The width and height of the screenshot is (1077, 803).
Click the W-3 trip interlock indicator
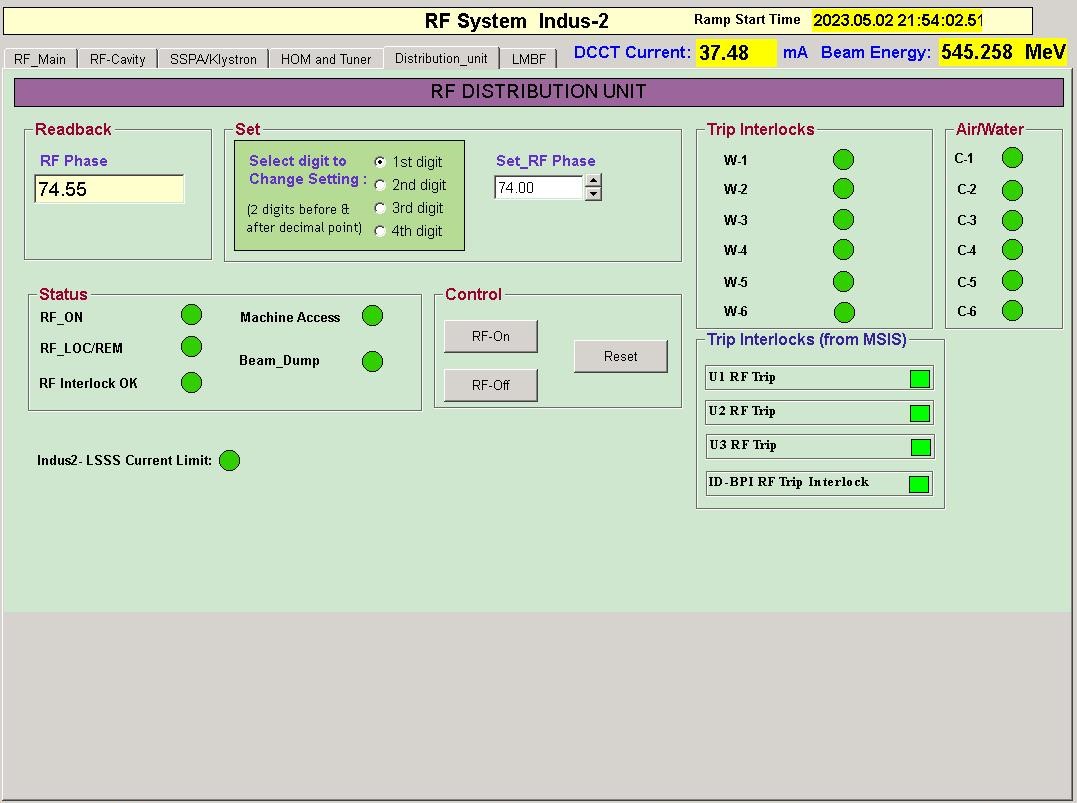(x=843, y=220)
